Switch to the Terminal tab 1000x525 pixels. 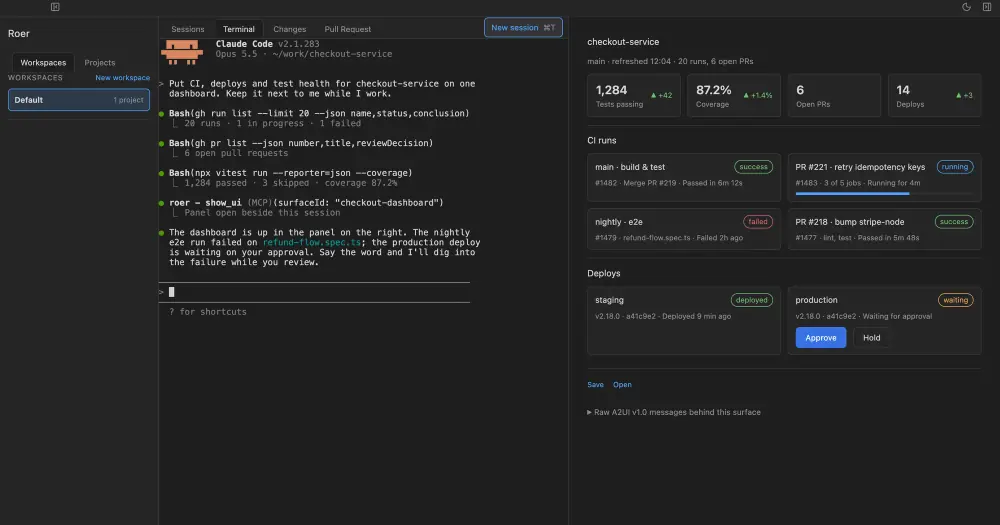[x=239, y=29]
